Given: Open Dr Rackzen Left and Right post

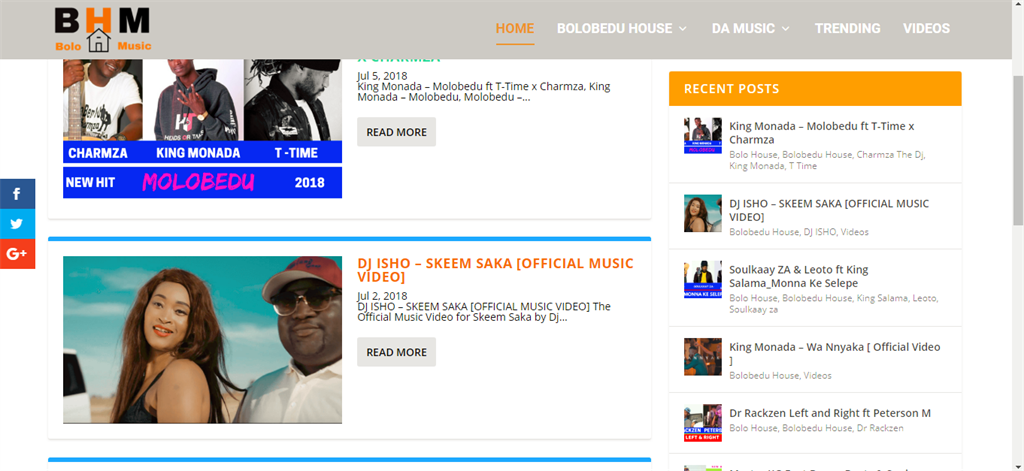Looking at the screenshot, I should 830,413.
